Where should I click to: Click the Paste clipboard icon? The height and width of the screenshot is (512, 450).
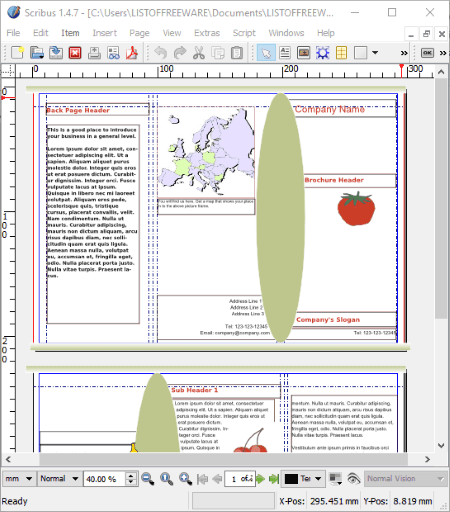pyautogui.click(x=237, y=53)
